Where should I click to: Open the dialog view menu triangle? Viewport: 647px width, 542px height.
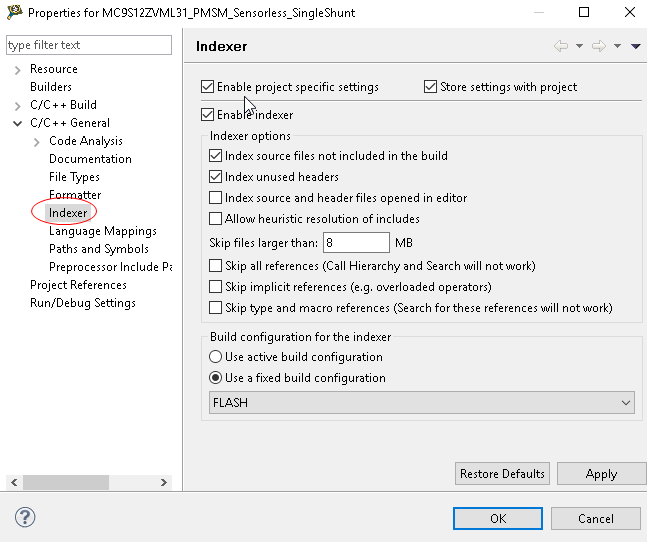(x=636, y=46)
